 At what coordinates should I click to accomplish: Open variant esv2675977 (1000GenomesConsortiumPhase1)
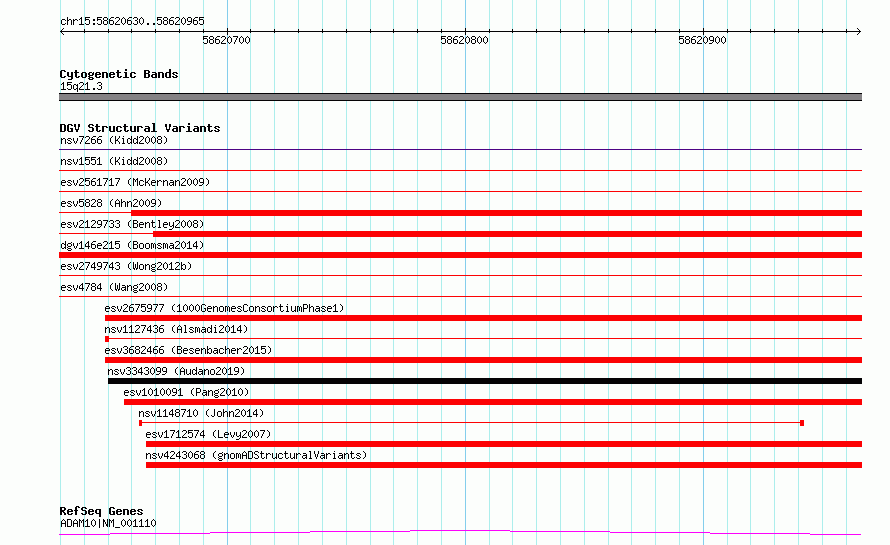(x=224, y=308)
